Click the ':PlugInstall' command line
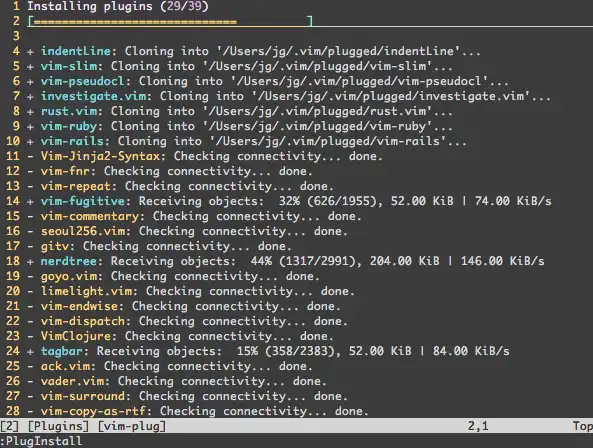Image resolution: width=593 pixels, height=448 pixels. (41, 441)
